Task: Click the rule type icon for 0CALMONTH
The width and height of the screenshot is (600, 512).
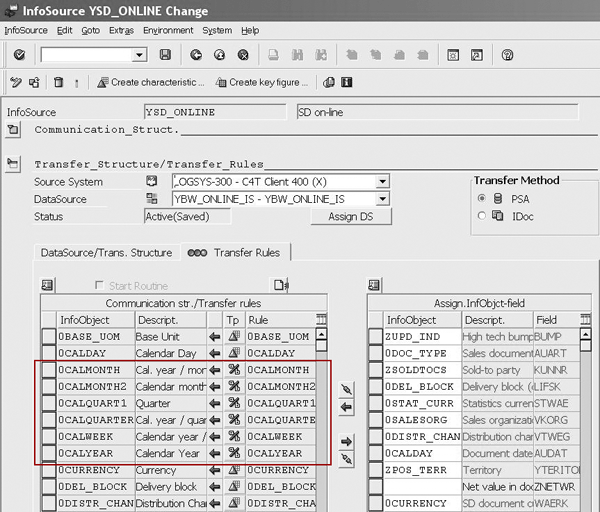Action: click(x=234, y=369)
